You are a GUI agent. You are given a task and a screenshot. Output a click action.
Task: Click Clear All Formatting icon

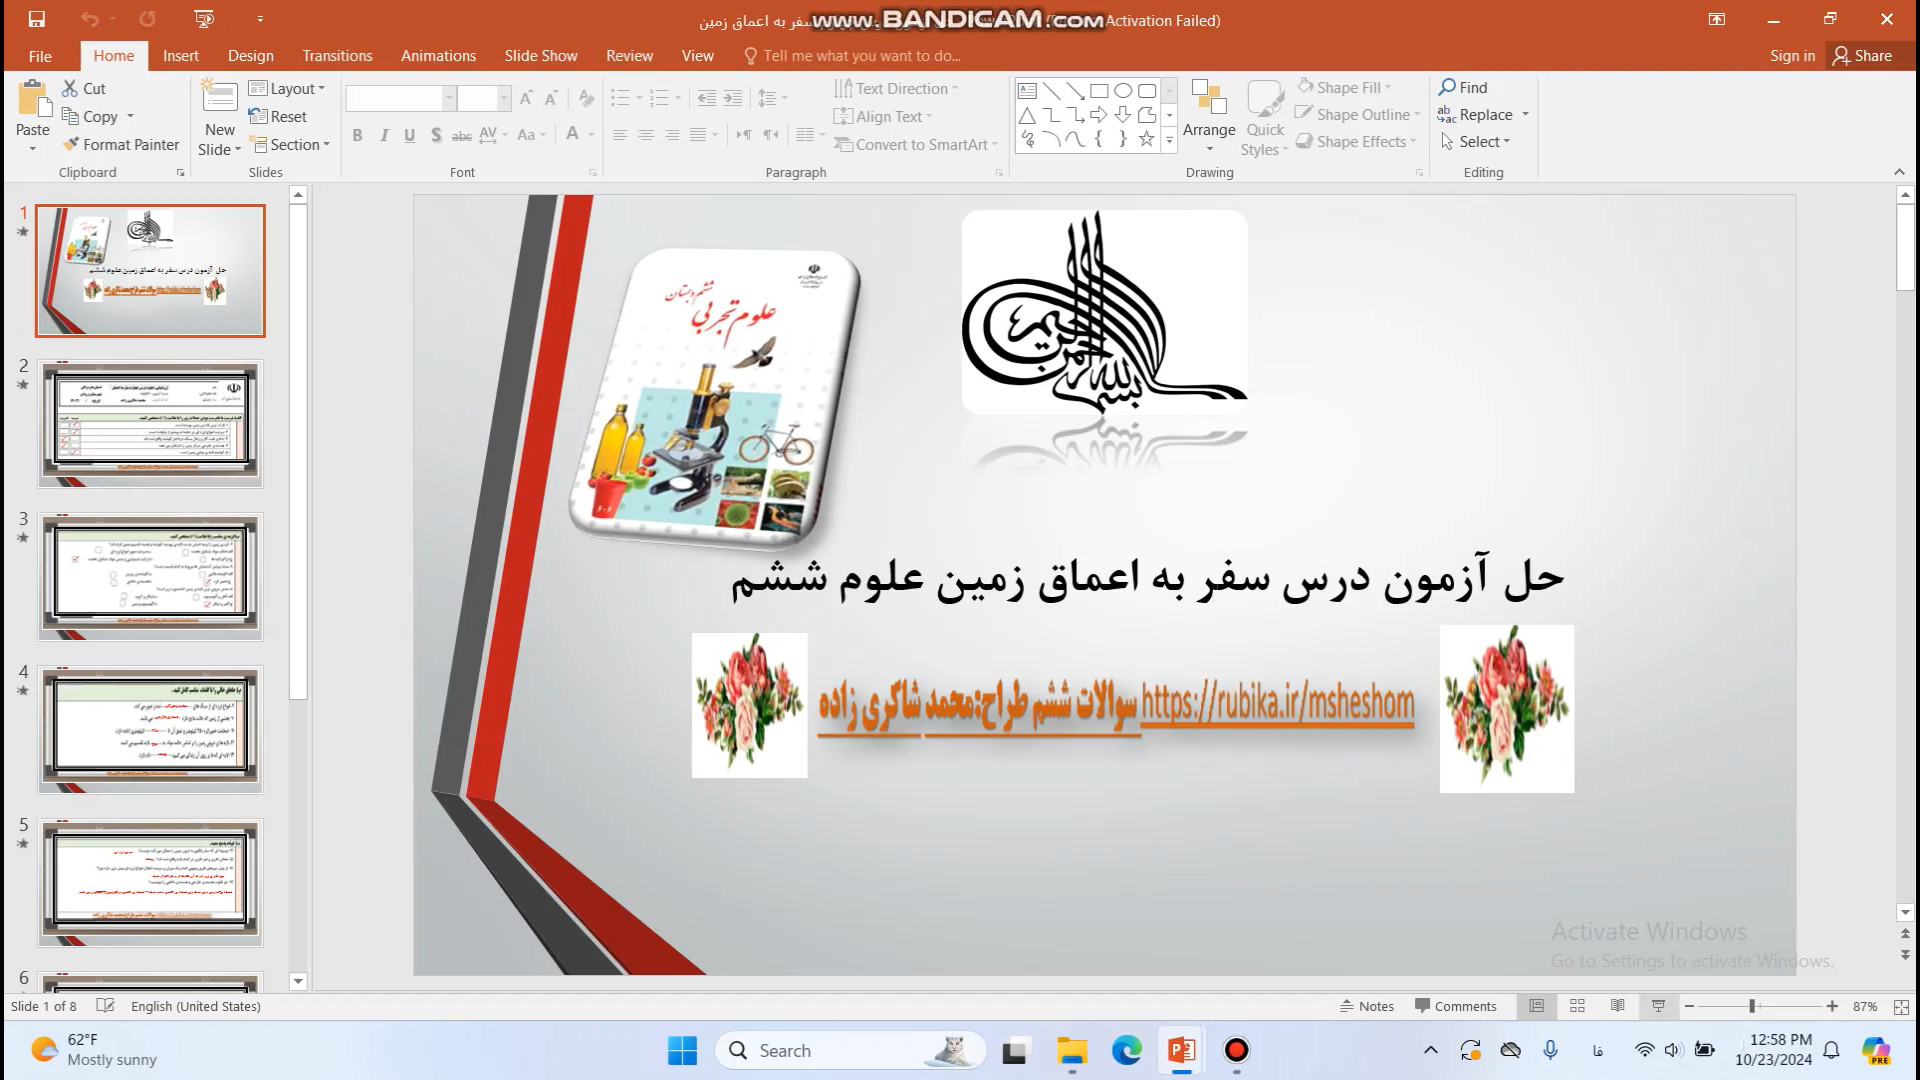click(586, 98)
